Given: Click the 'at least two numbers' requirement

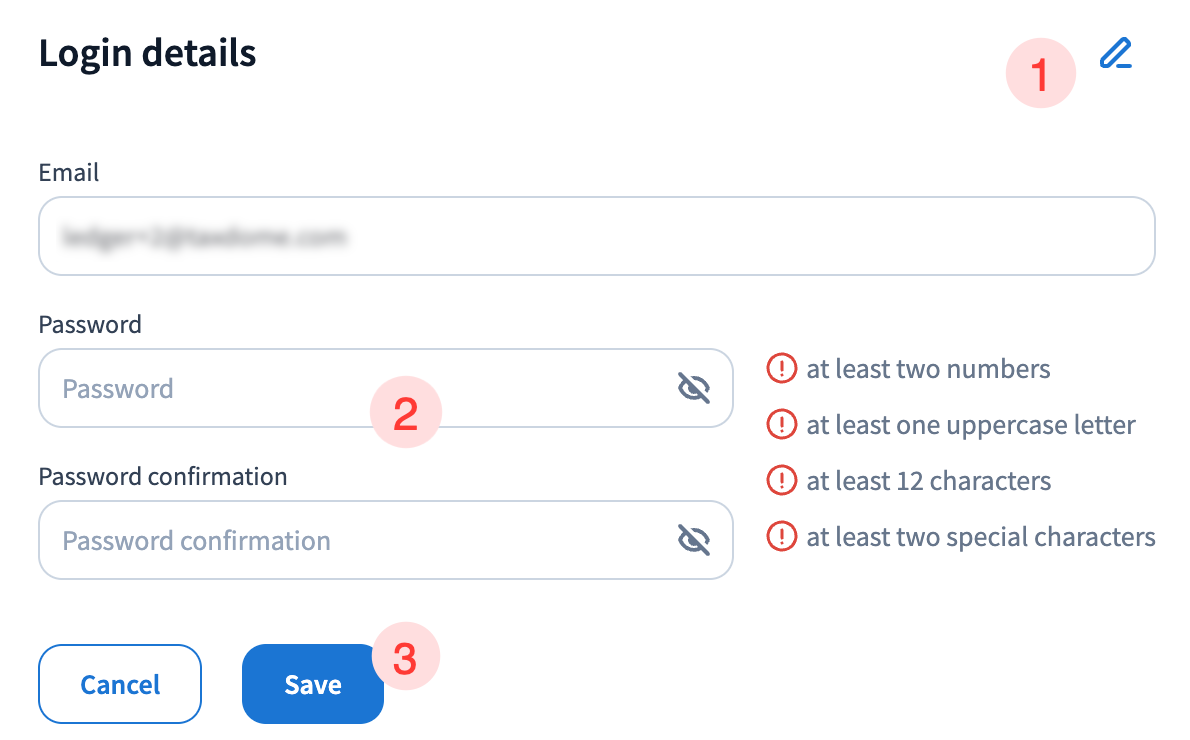Looking at the screenshot, I should [928, 369].
